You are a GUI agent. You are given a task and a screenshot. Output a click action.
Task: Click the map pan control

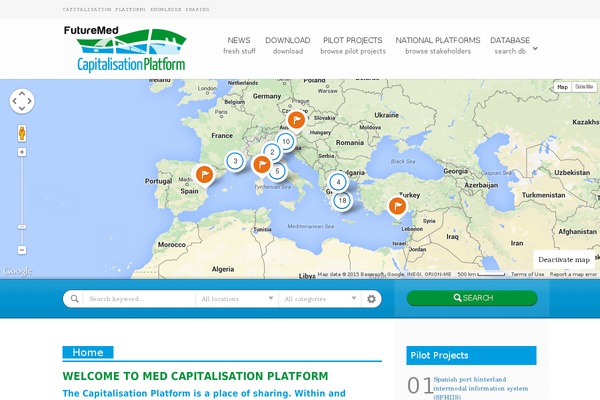pyautogui.click(x=22, y=101)
